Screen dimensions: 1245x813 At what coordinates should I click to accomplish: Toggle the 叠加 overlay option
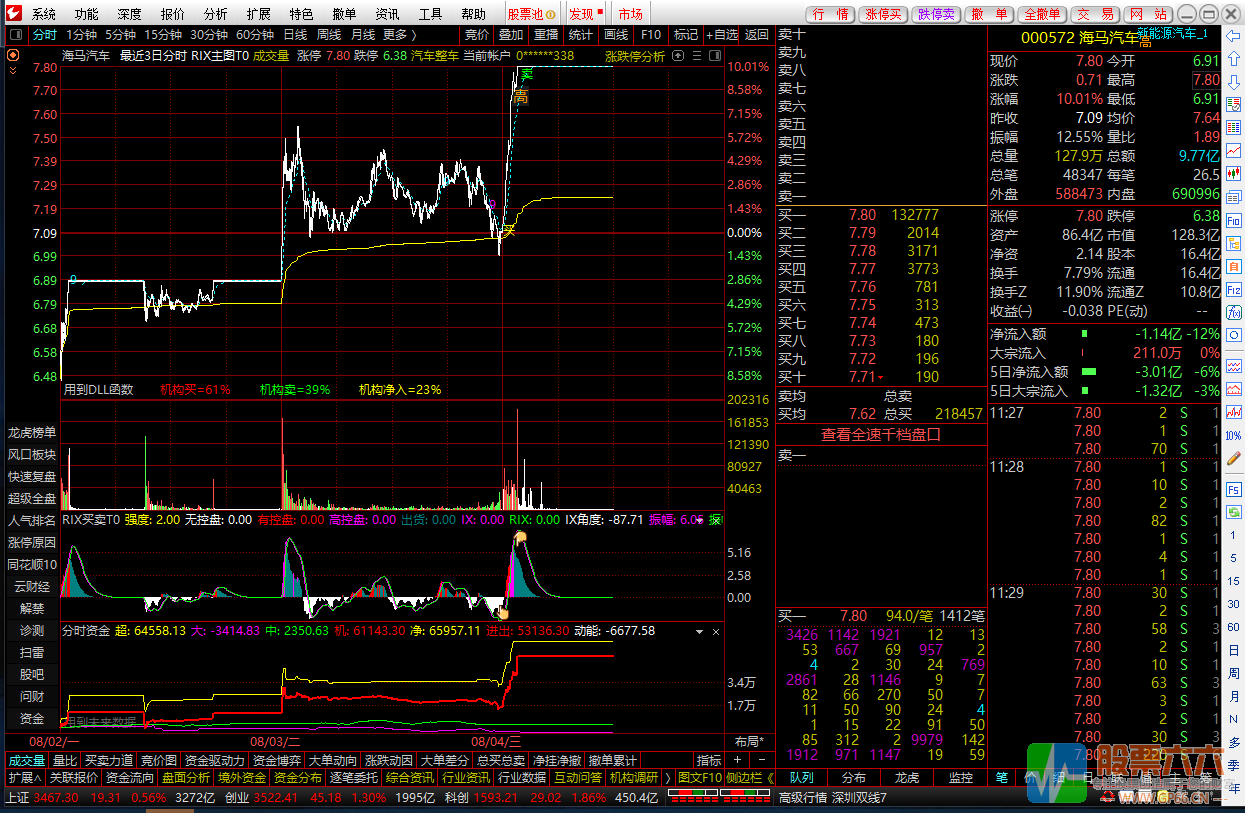pos(511,34)
